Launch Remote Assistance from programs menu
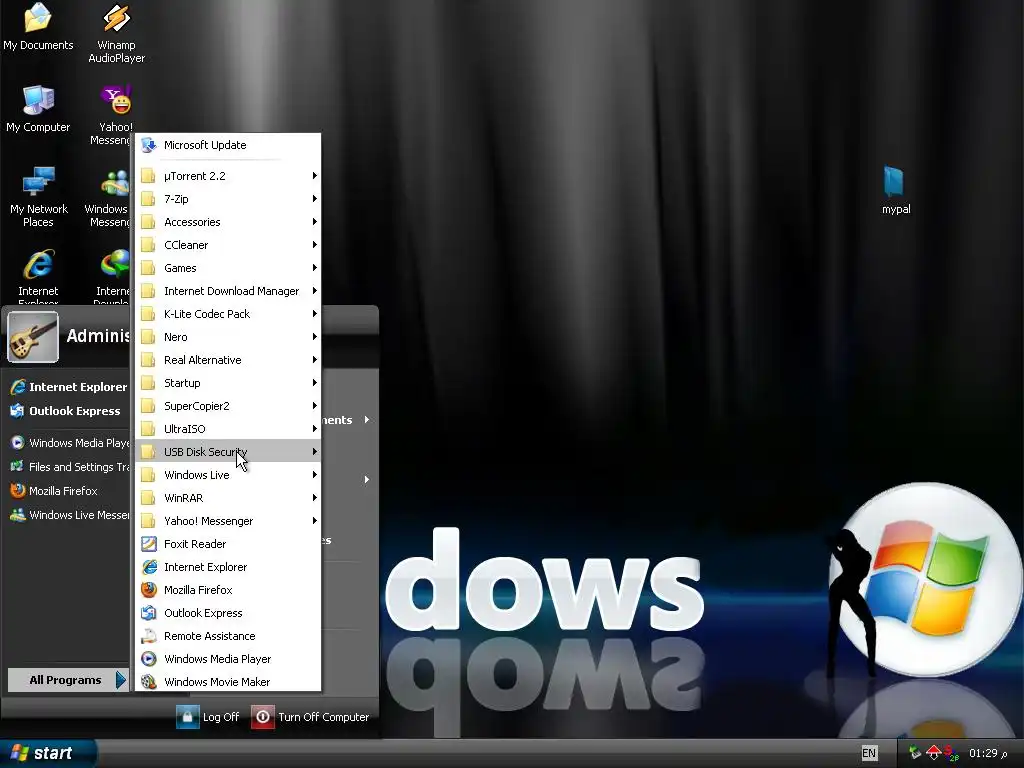This screenshot has width=1024, height=768. 228,636
